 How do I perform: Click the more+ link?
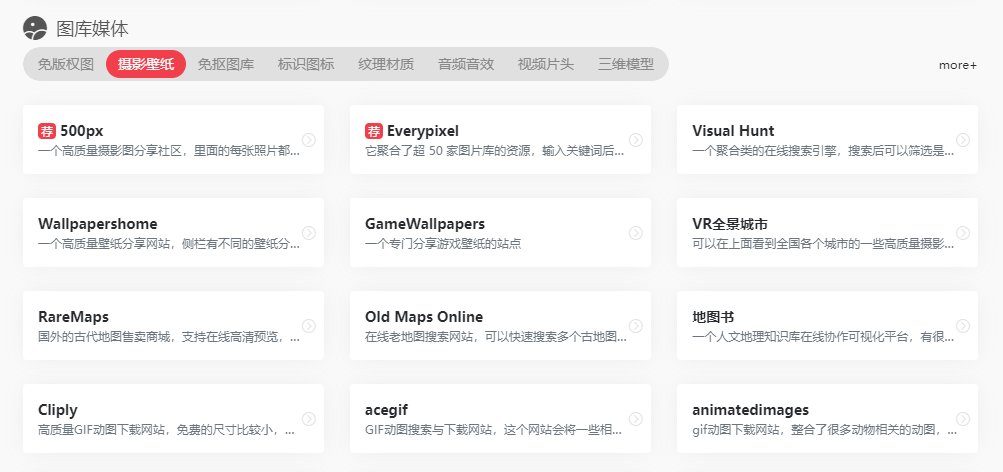pyautogui.click(x=958, y=65)
